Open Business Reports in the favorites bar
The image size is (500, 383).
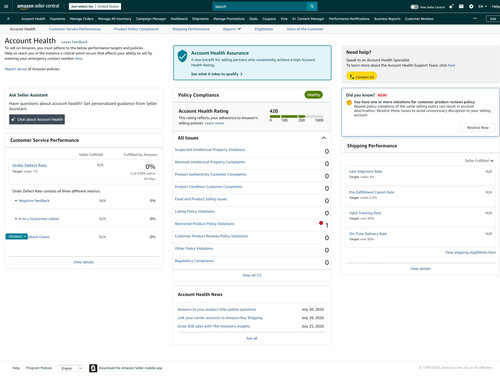(x=387, y=19)
